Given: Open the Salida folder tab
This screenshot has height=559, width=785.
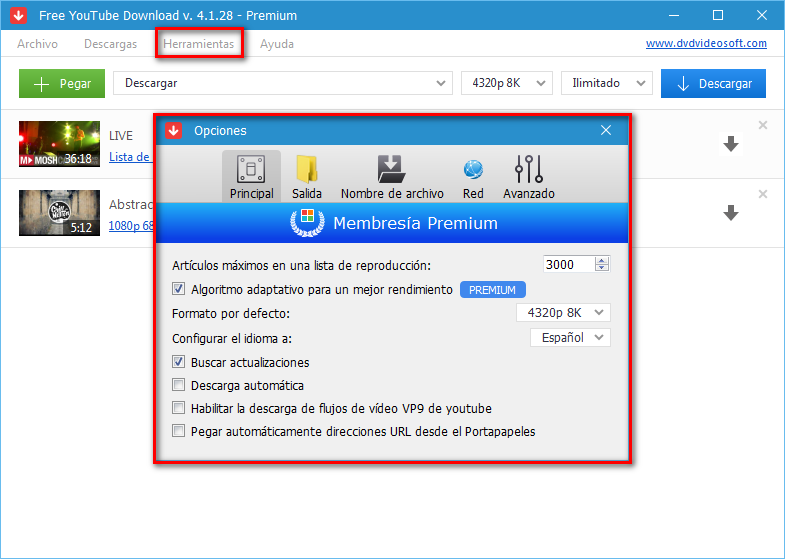Looking at the screenshot, I should tap(307, 177).
